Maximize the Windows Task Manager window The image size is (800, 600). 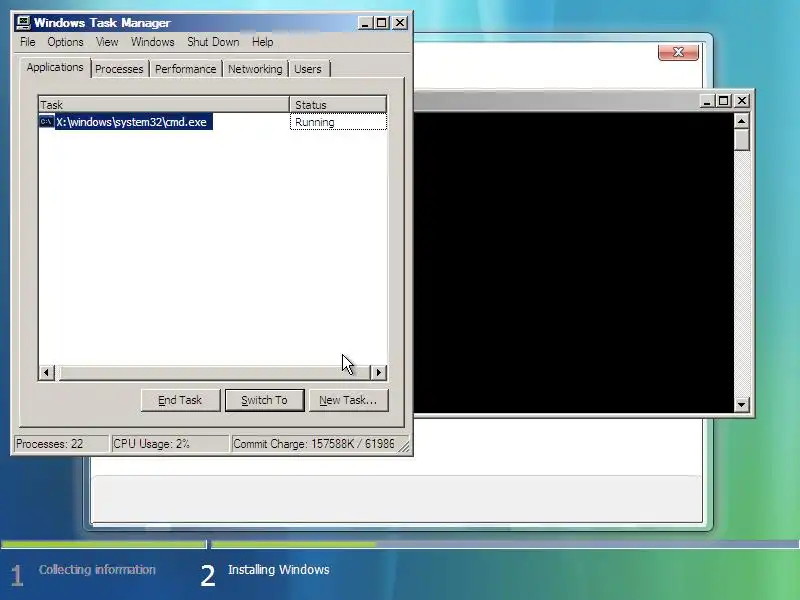382,23
